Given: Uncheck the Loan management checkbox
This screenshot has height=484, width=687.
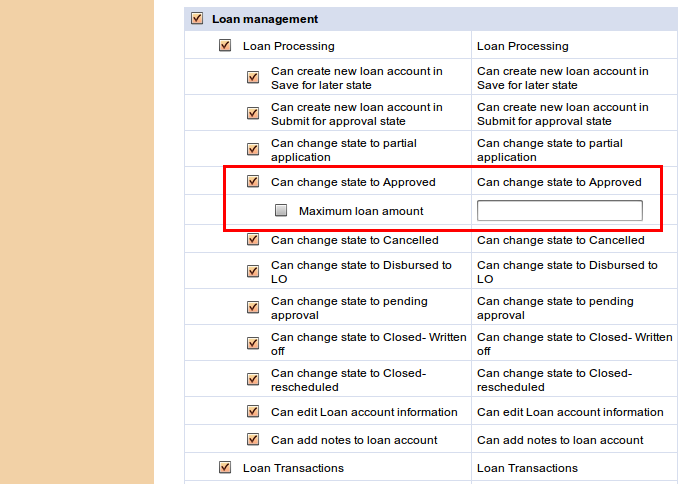Looking at the screenshot, I should click(x=196, y=18).
